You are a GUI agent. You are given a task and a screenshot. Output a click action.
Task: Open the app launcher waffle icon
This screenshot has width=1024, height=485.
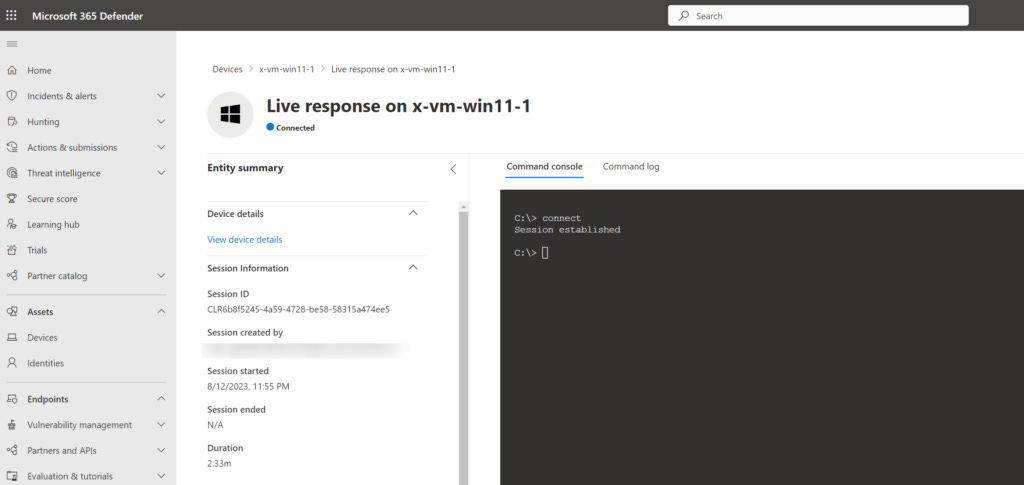11,16
